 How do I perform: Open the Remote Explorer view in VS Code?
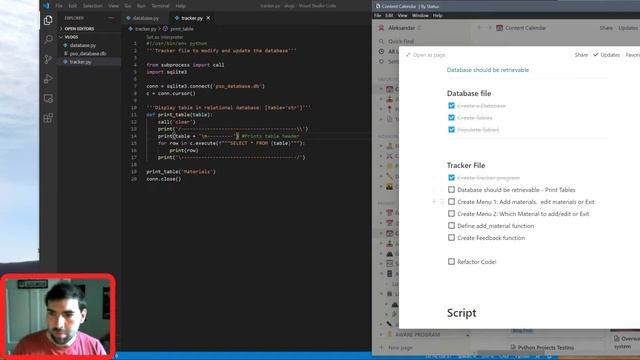pos(48,98)
